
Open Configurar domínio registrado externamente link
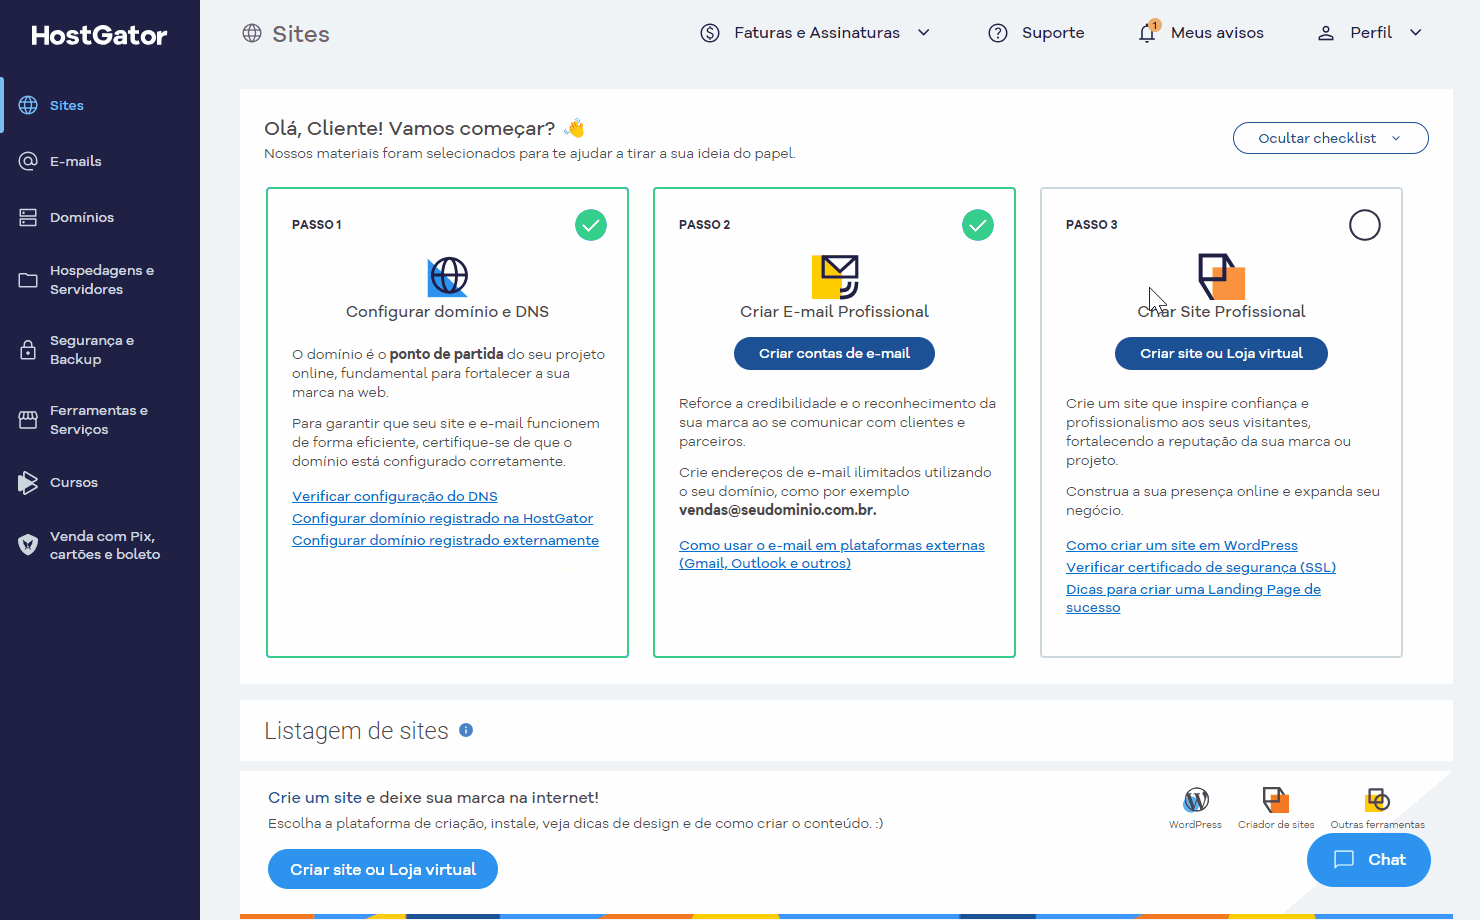(445, 540)
